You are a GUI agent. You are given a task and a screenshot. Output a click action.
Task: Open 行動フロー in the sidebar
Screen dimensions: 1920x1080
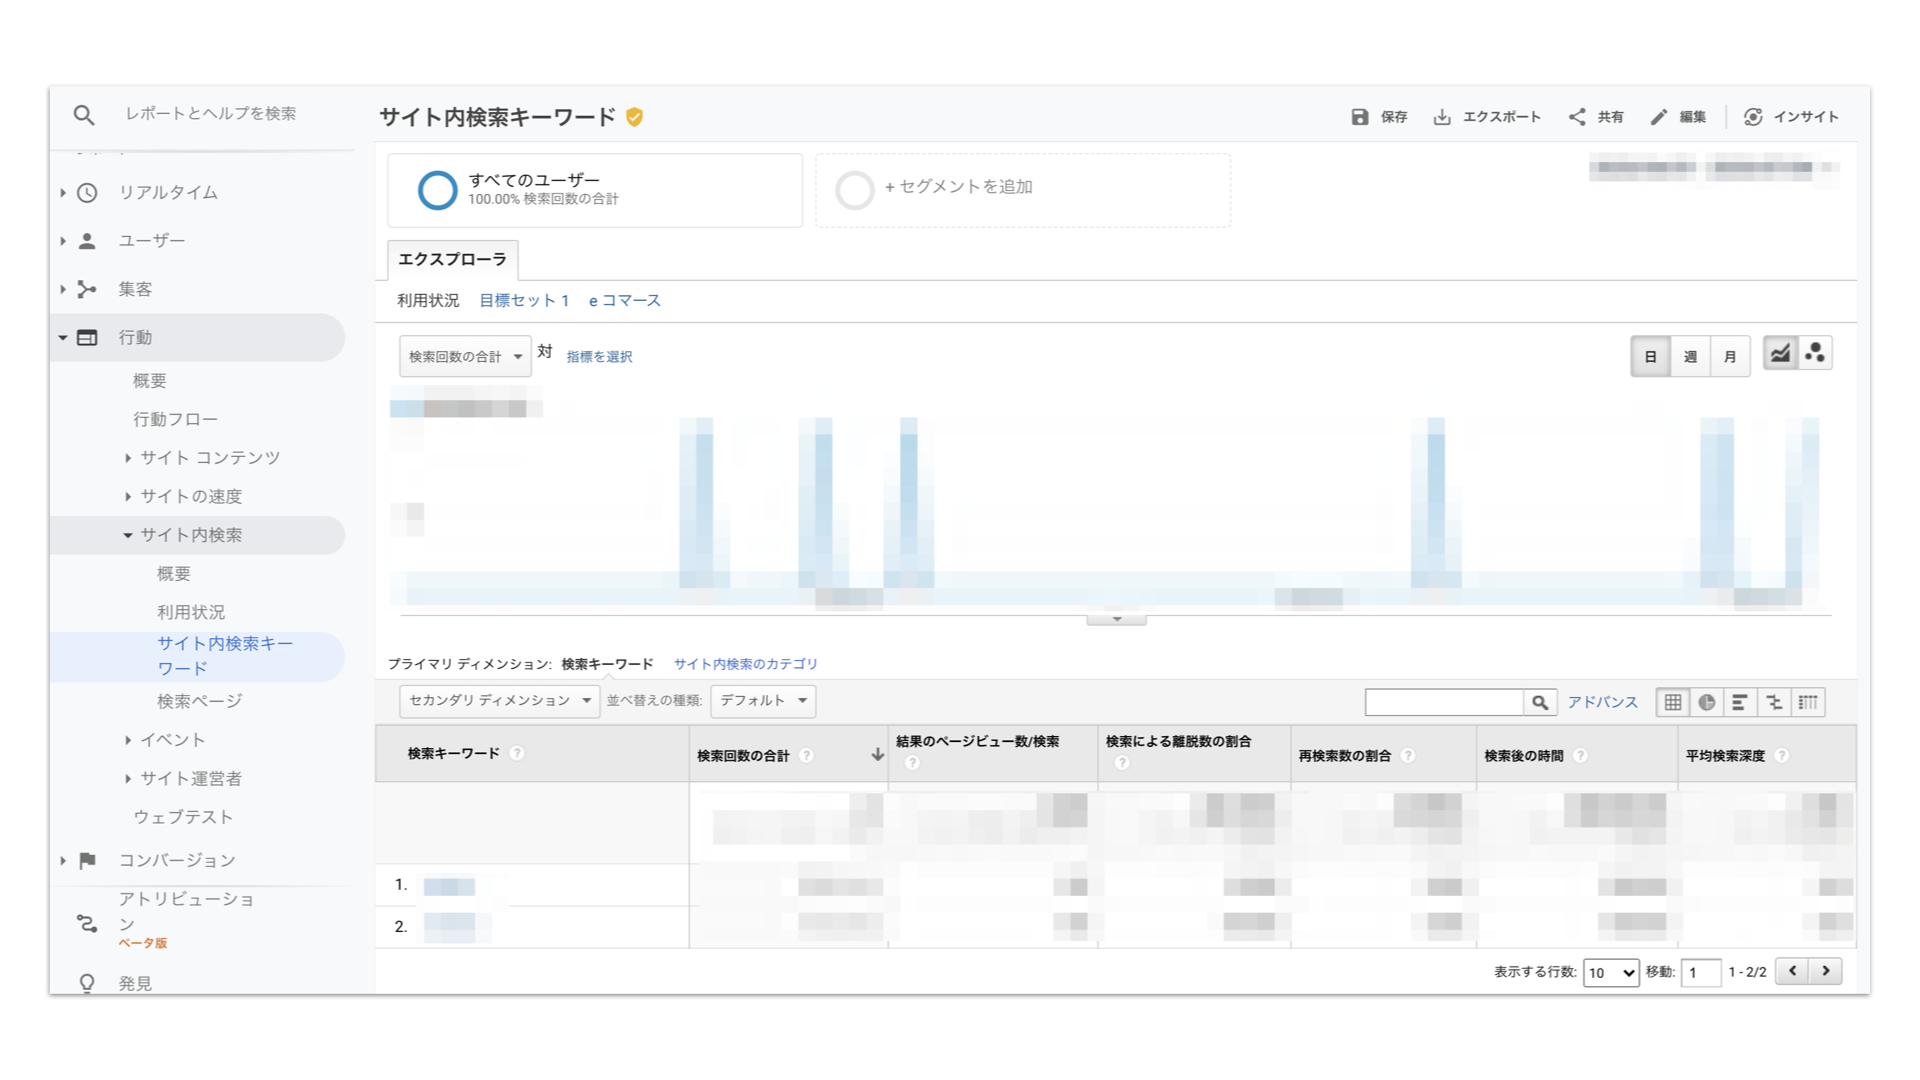coord(175,419)
